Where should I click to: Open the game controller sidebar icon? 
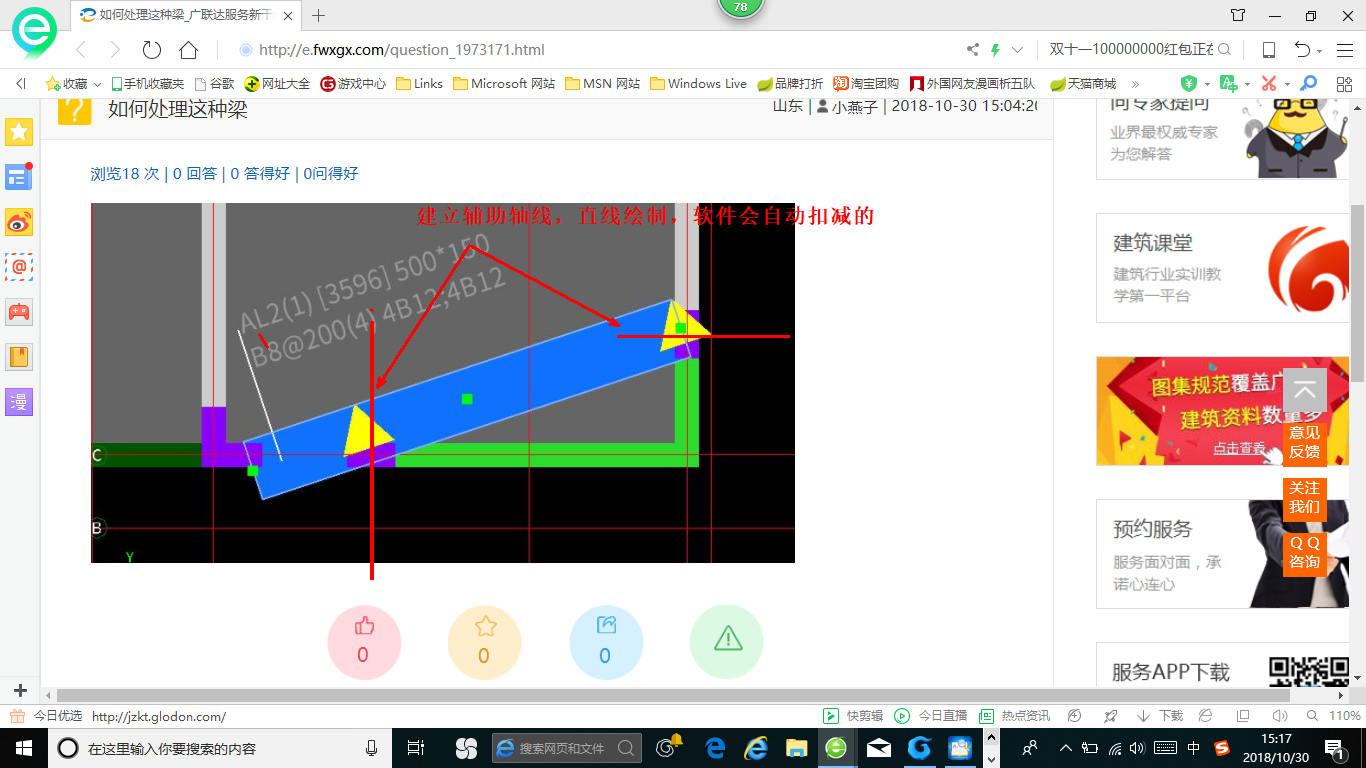tap(19, 312)
